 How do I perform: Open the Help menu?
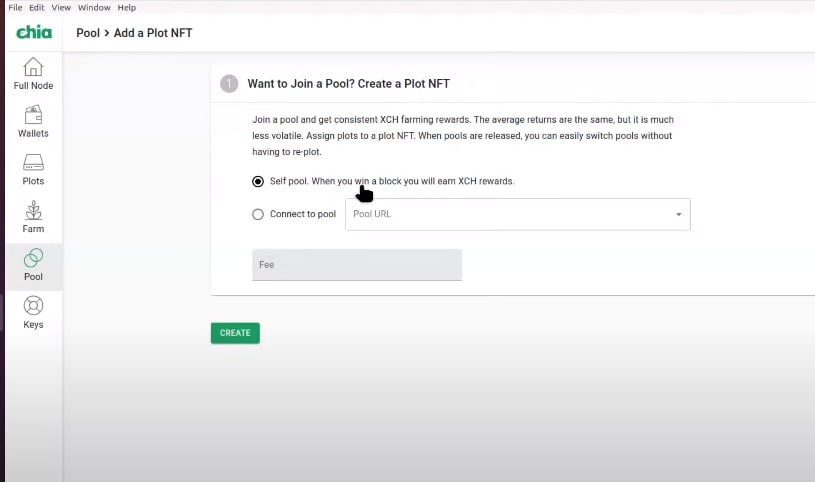127,7
